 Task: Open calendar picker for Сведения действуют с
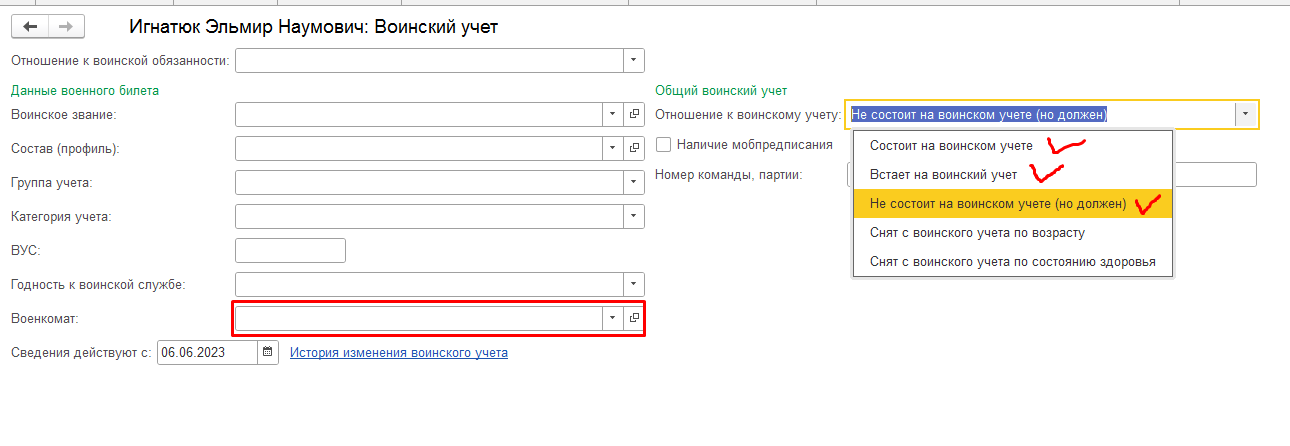[x=267, y=352]
